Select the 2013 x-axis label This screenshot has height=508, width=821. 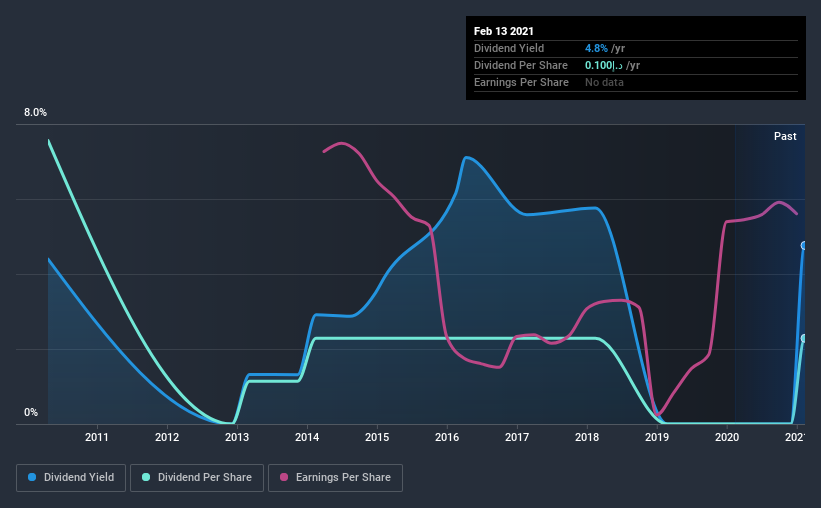pos(237,437)
